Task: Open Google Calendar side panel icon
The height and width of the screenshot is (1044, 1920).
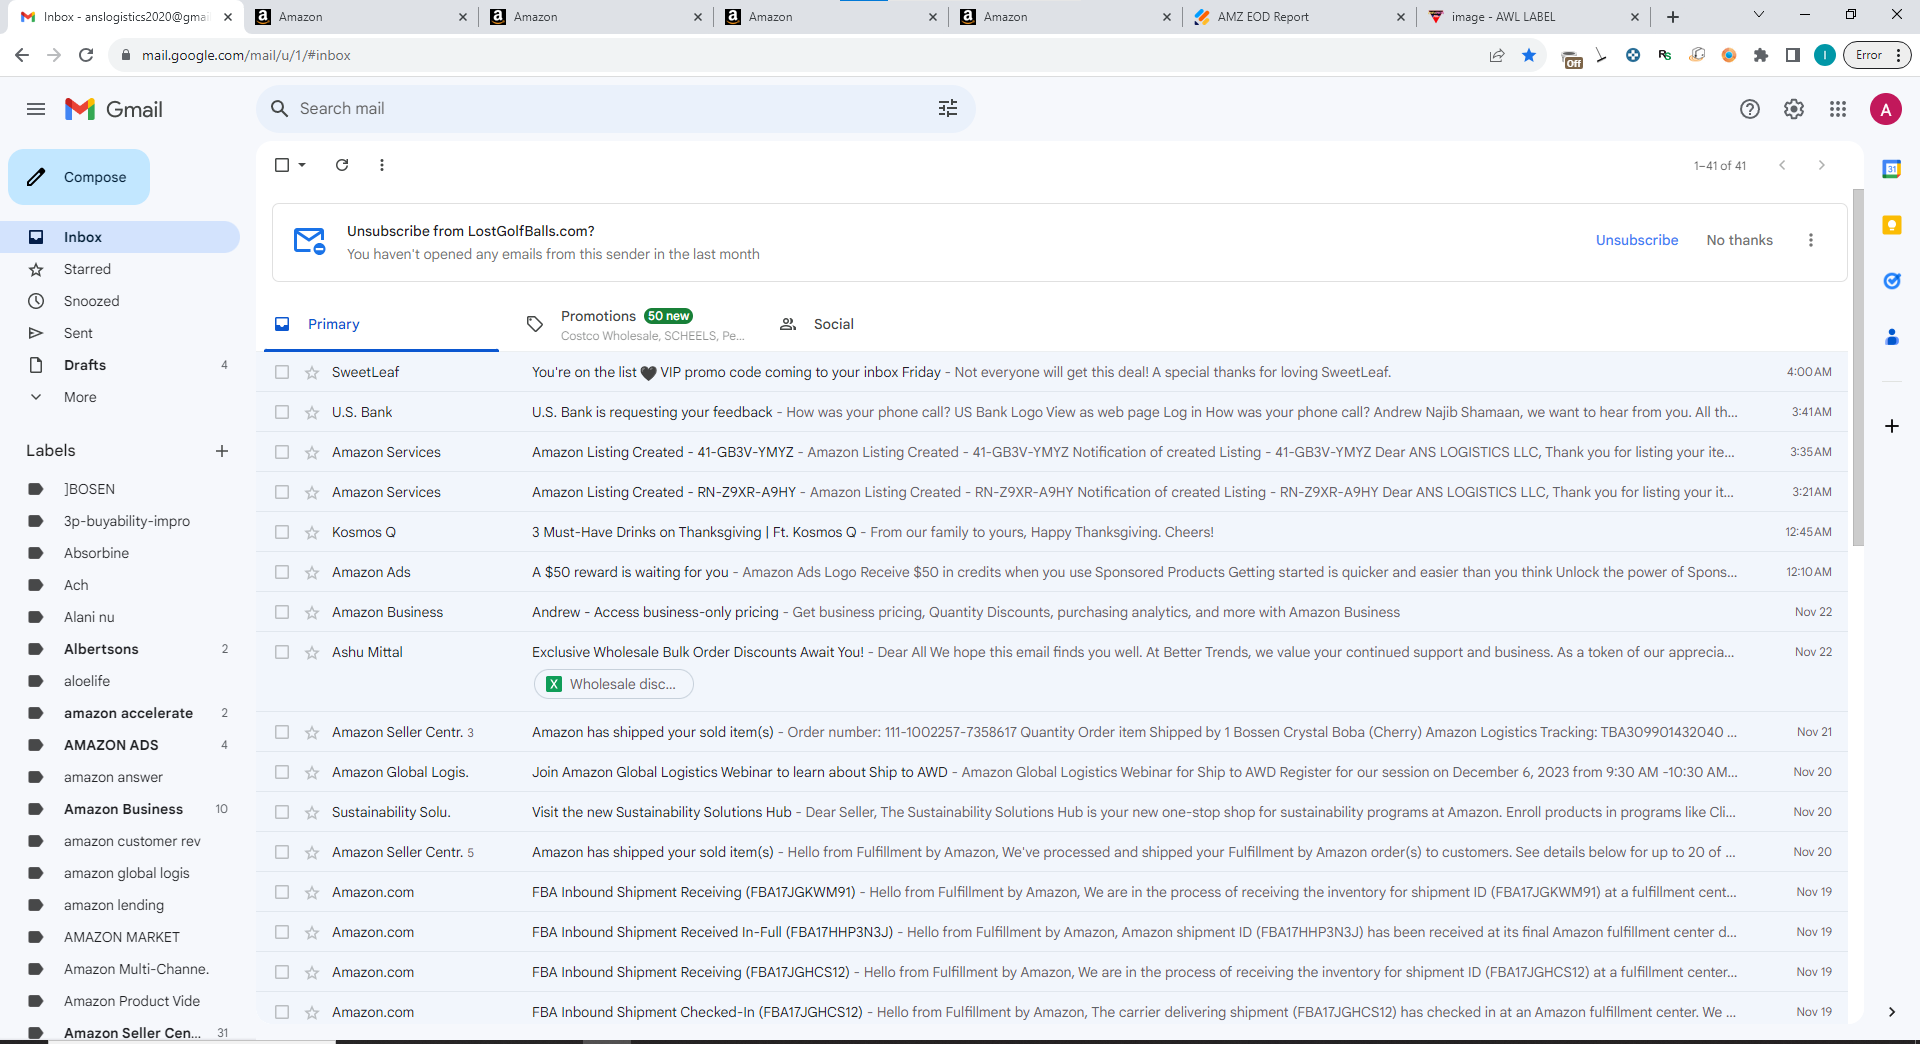Action: tap(1892, 169)
